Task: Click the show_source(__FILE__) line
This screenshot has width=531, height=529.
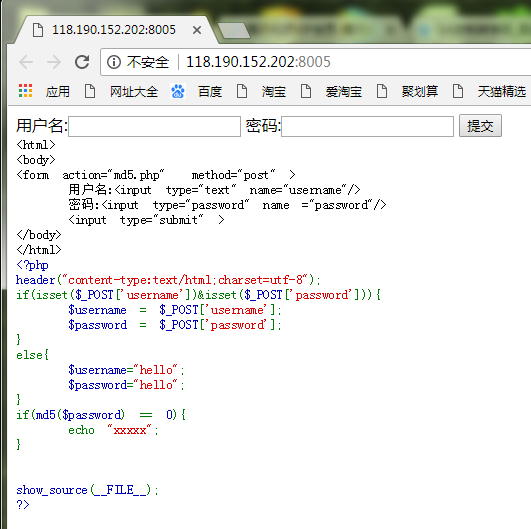Action: click(x=87, y=490)
